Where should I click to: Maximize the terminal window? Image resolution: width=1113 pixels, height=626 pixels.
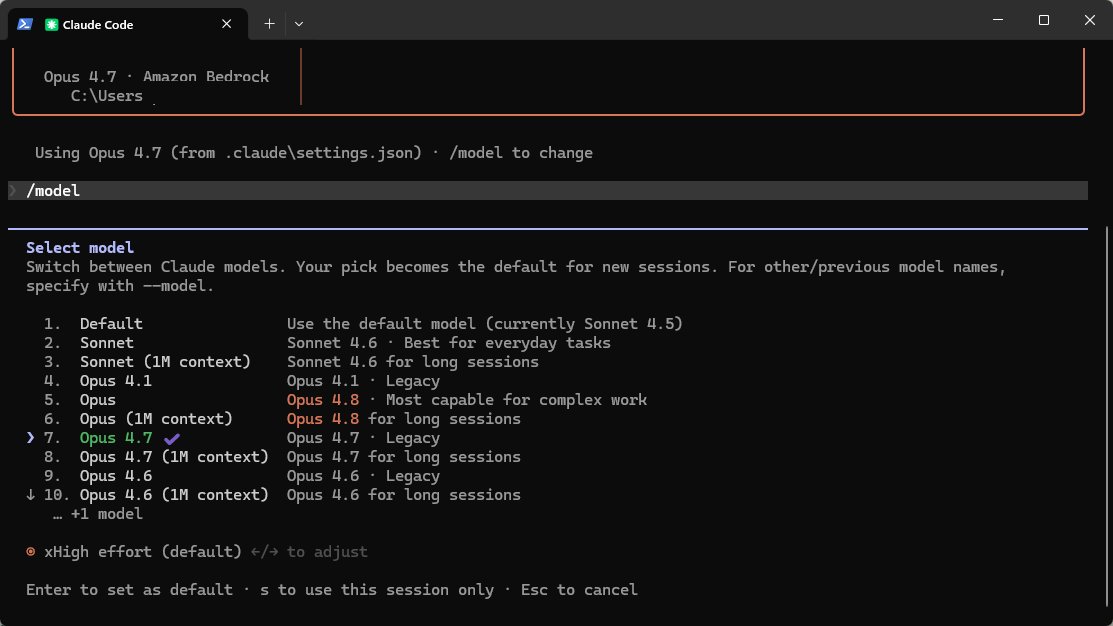1043,20
